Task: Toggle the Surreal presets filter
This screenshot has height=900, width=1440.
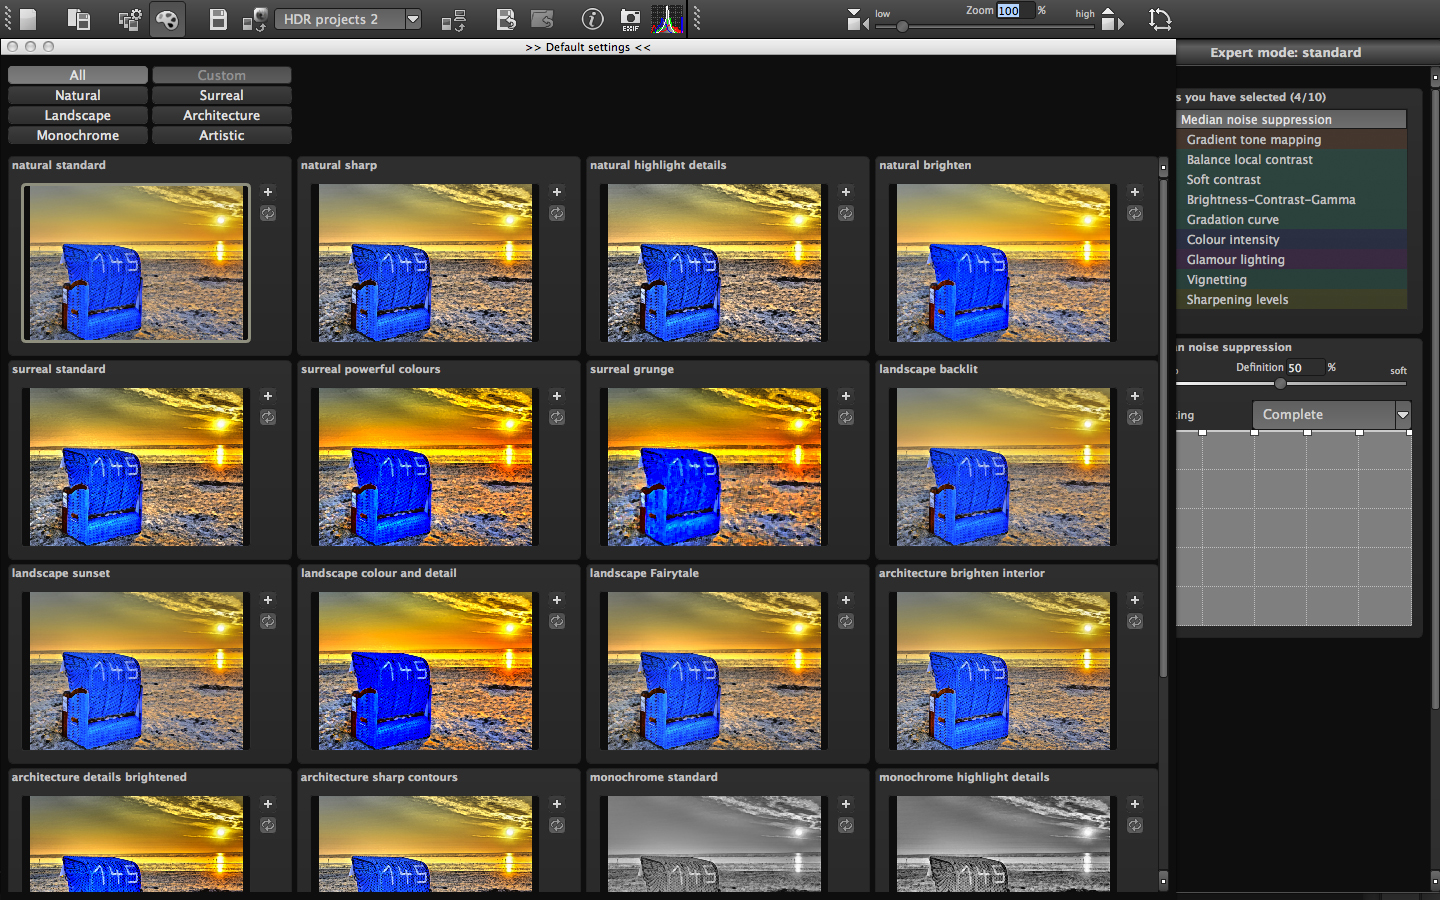Action: 222,95
